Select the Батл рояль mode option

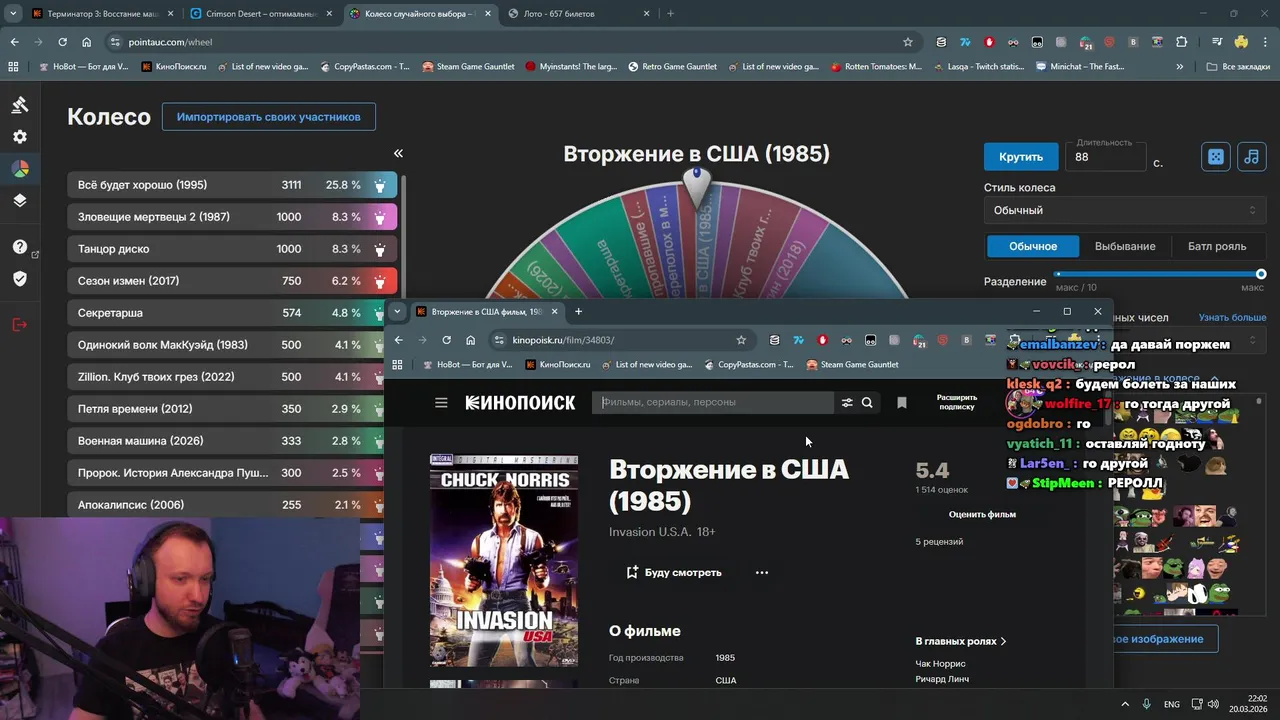pos(1217,246)
